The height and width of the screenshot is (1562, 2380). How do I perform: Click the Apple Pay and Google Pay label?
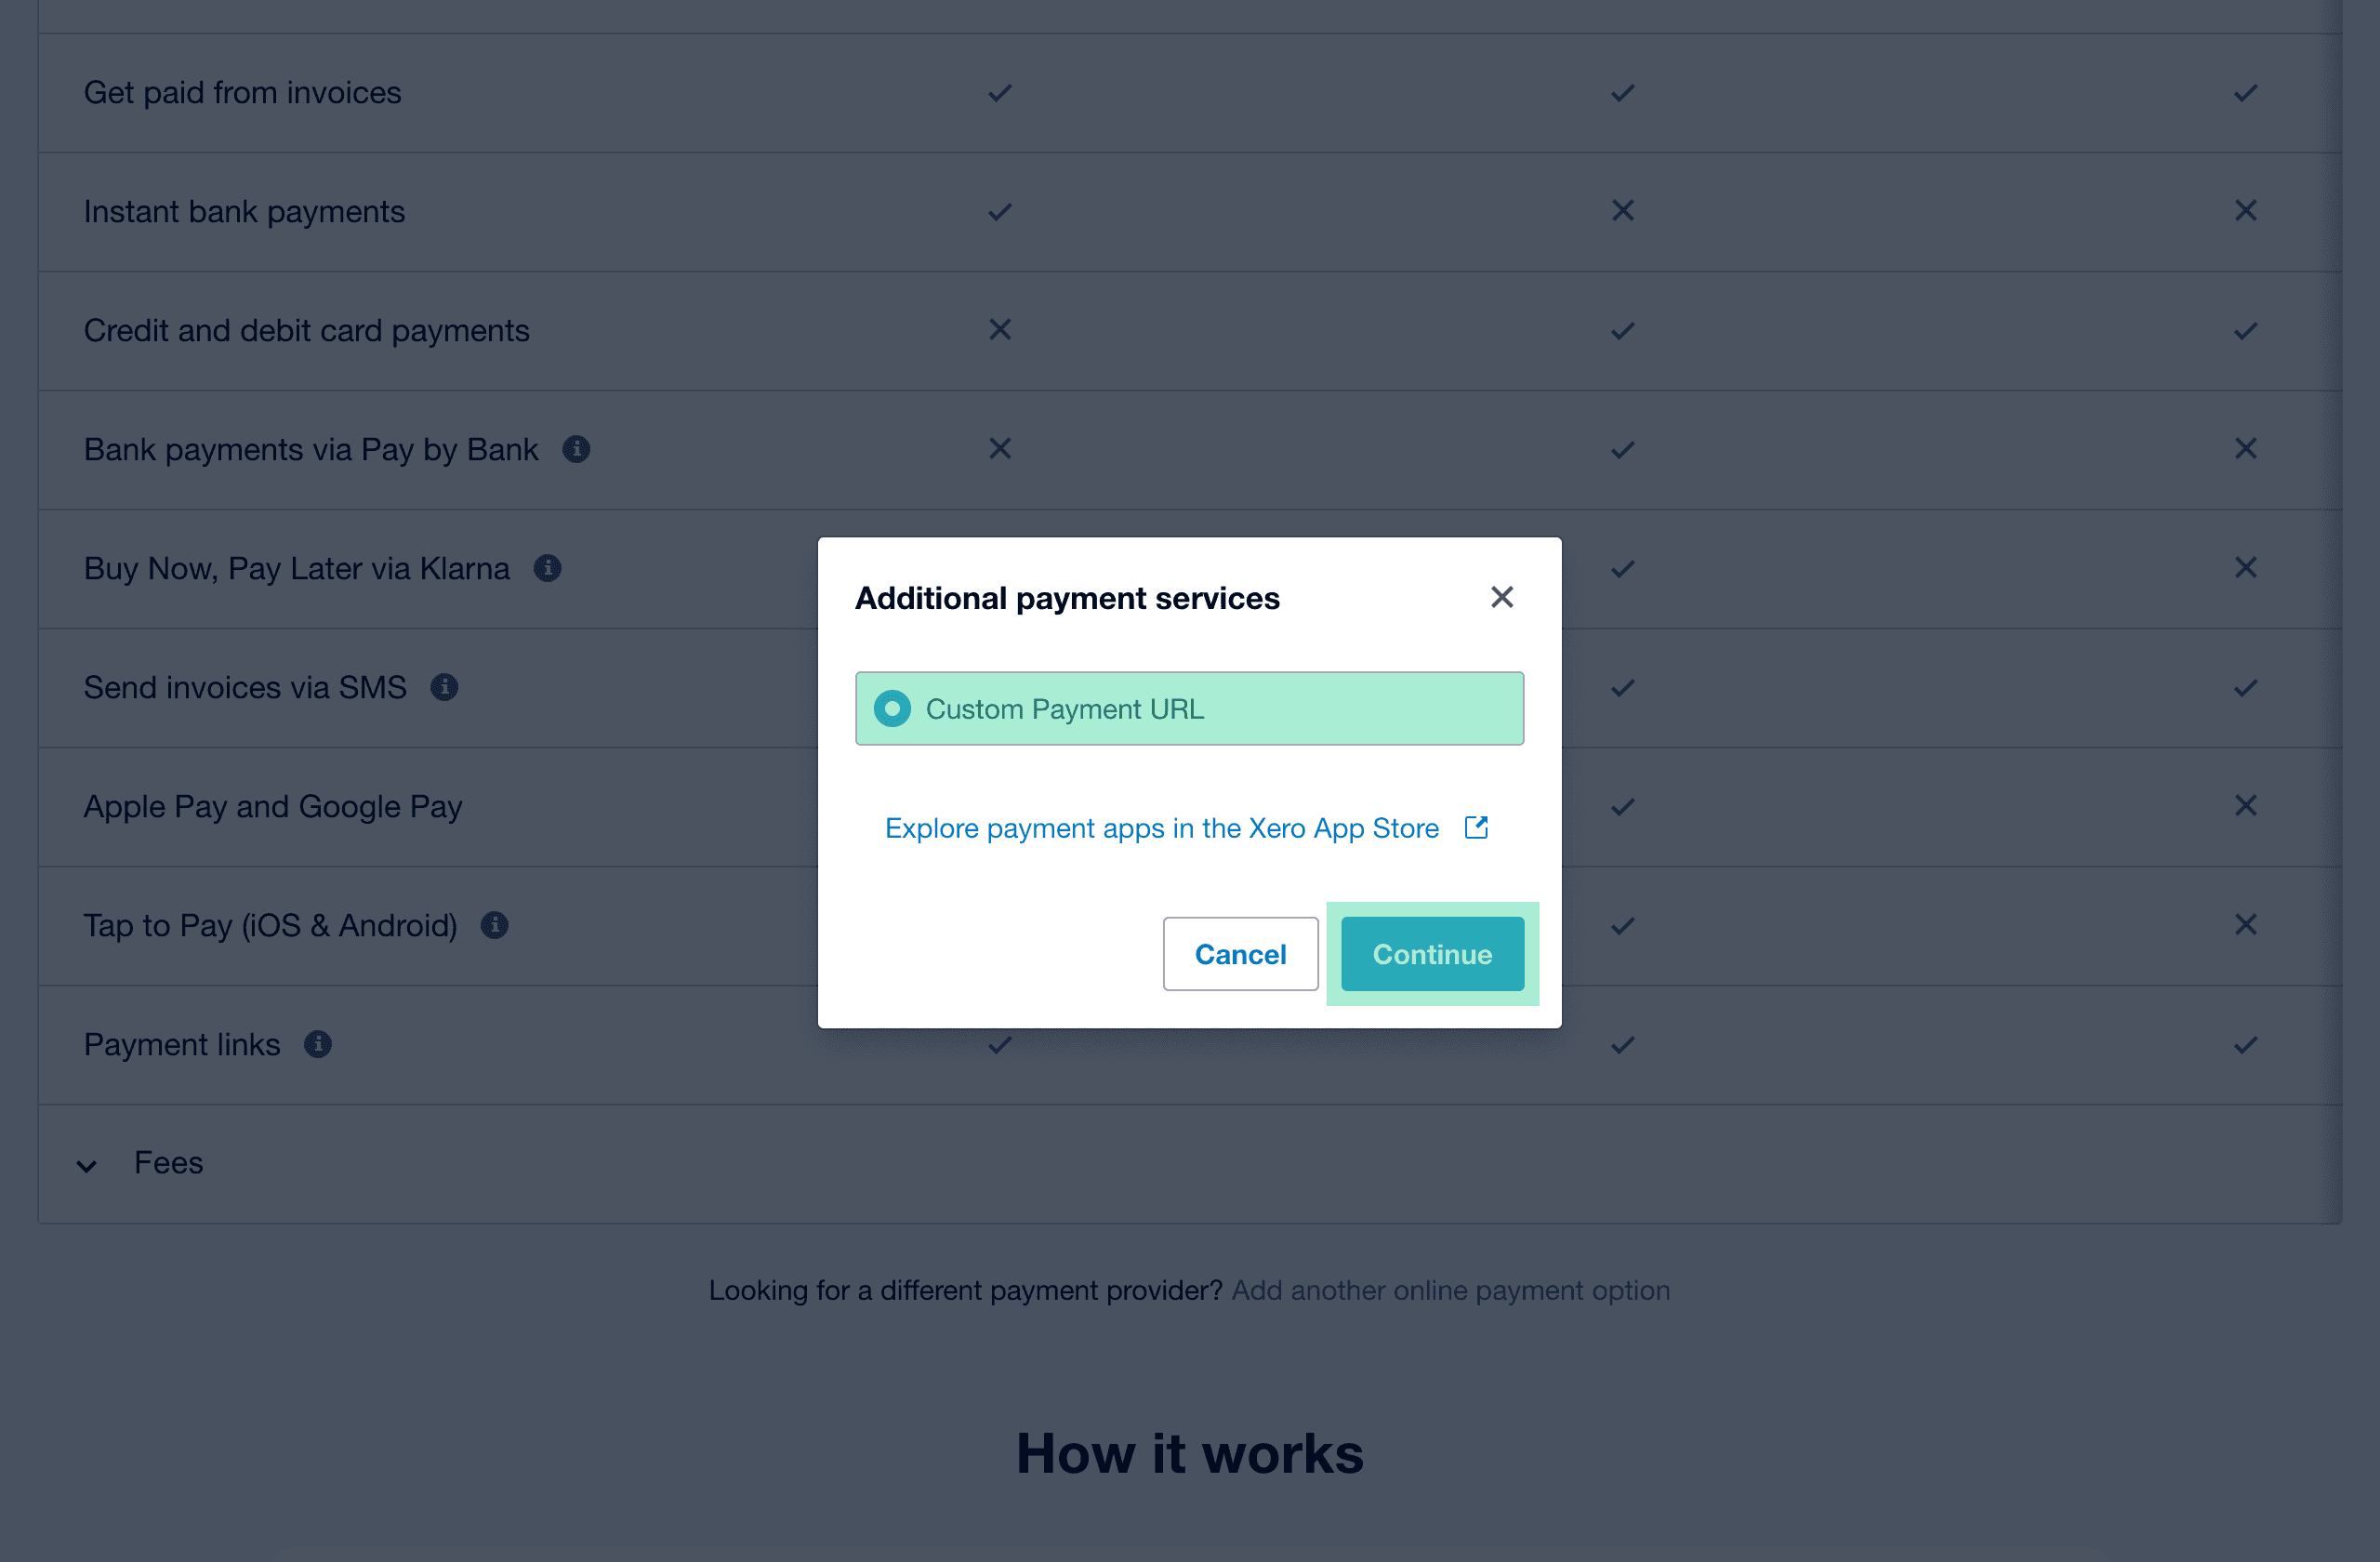272,806
